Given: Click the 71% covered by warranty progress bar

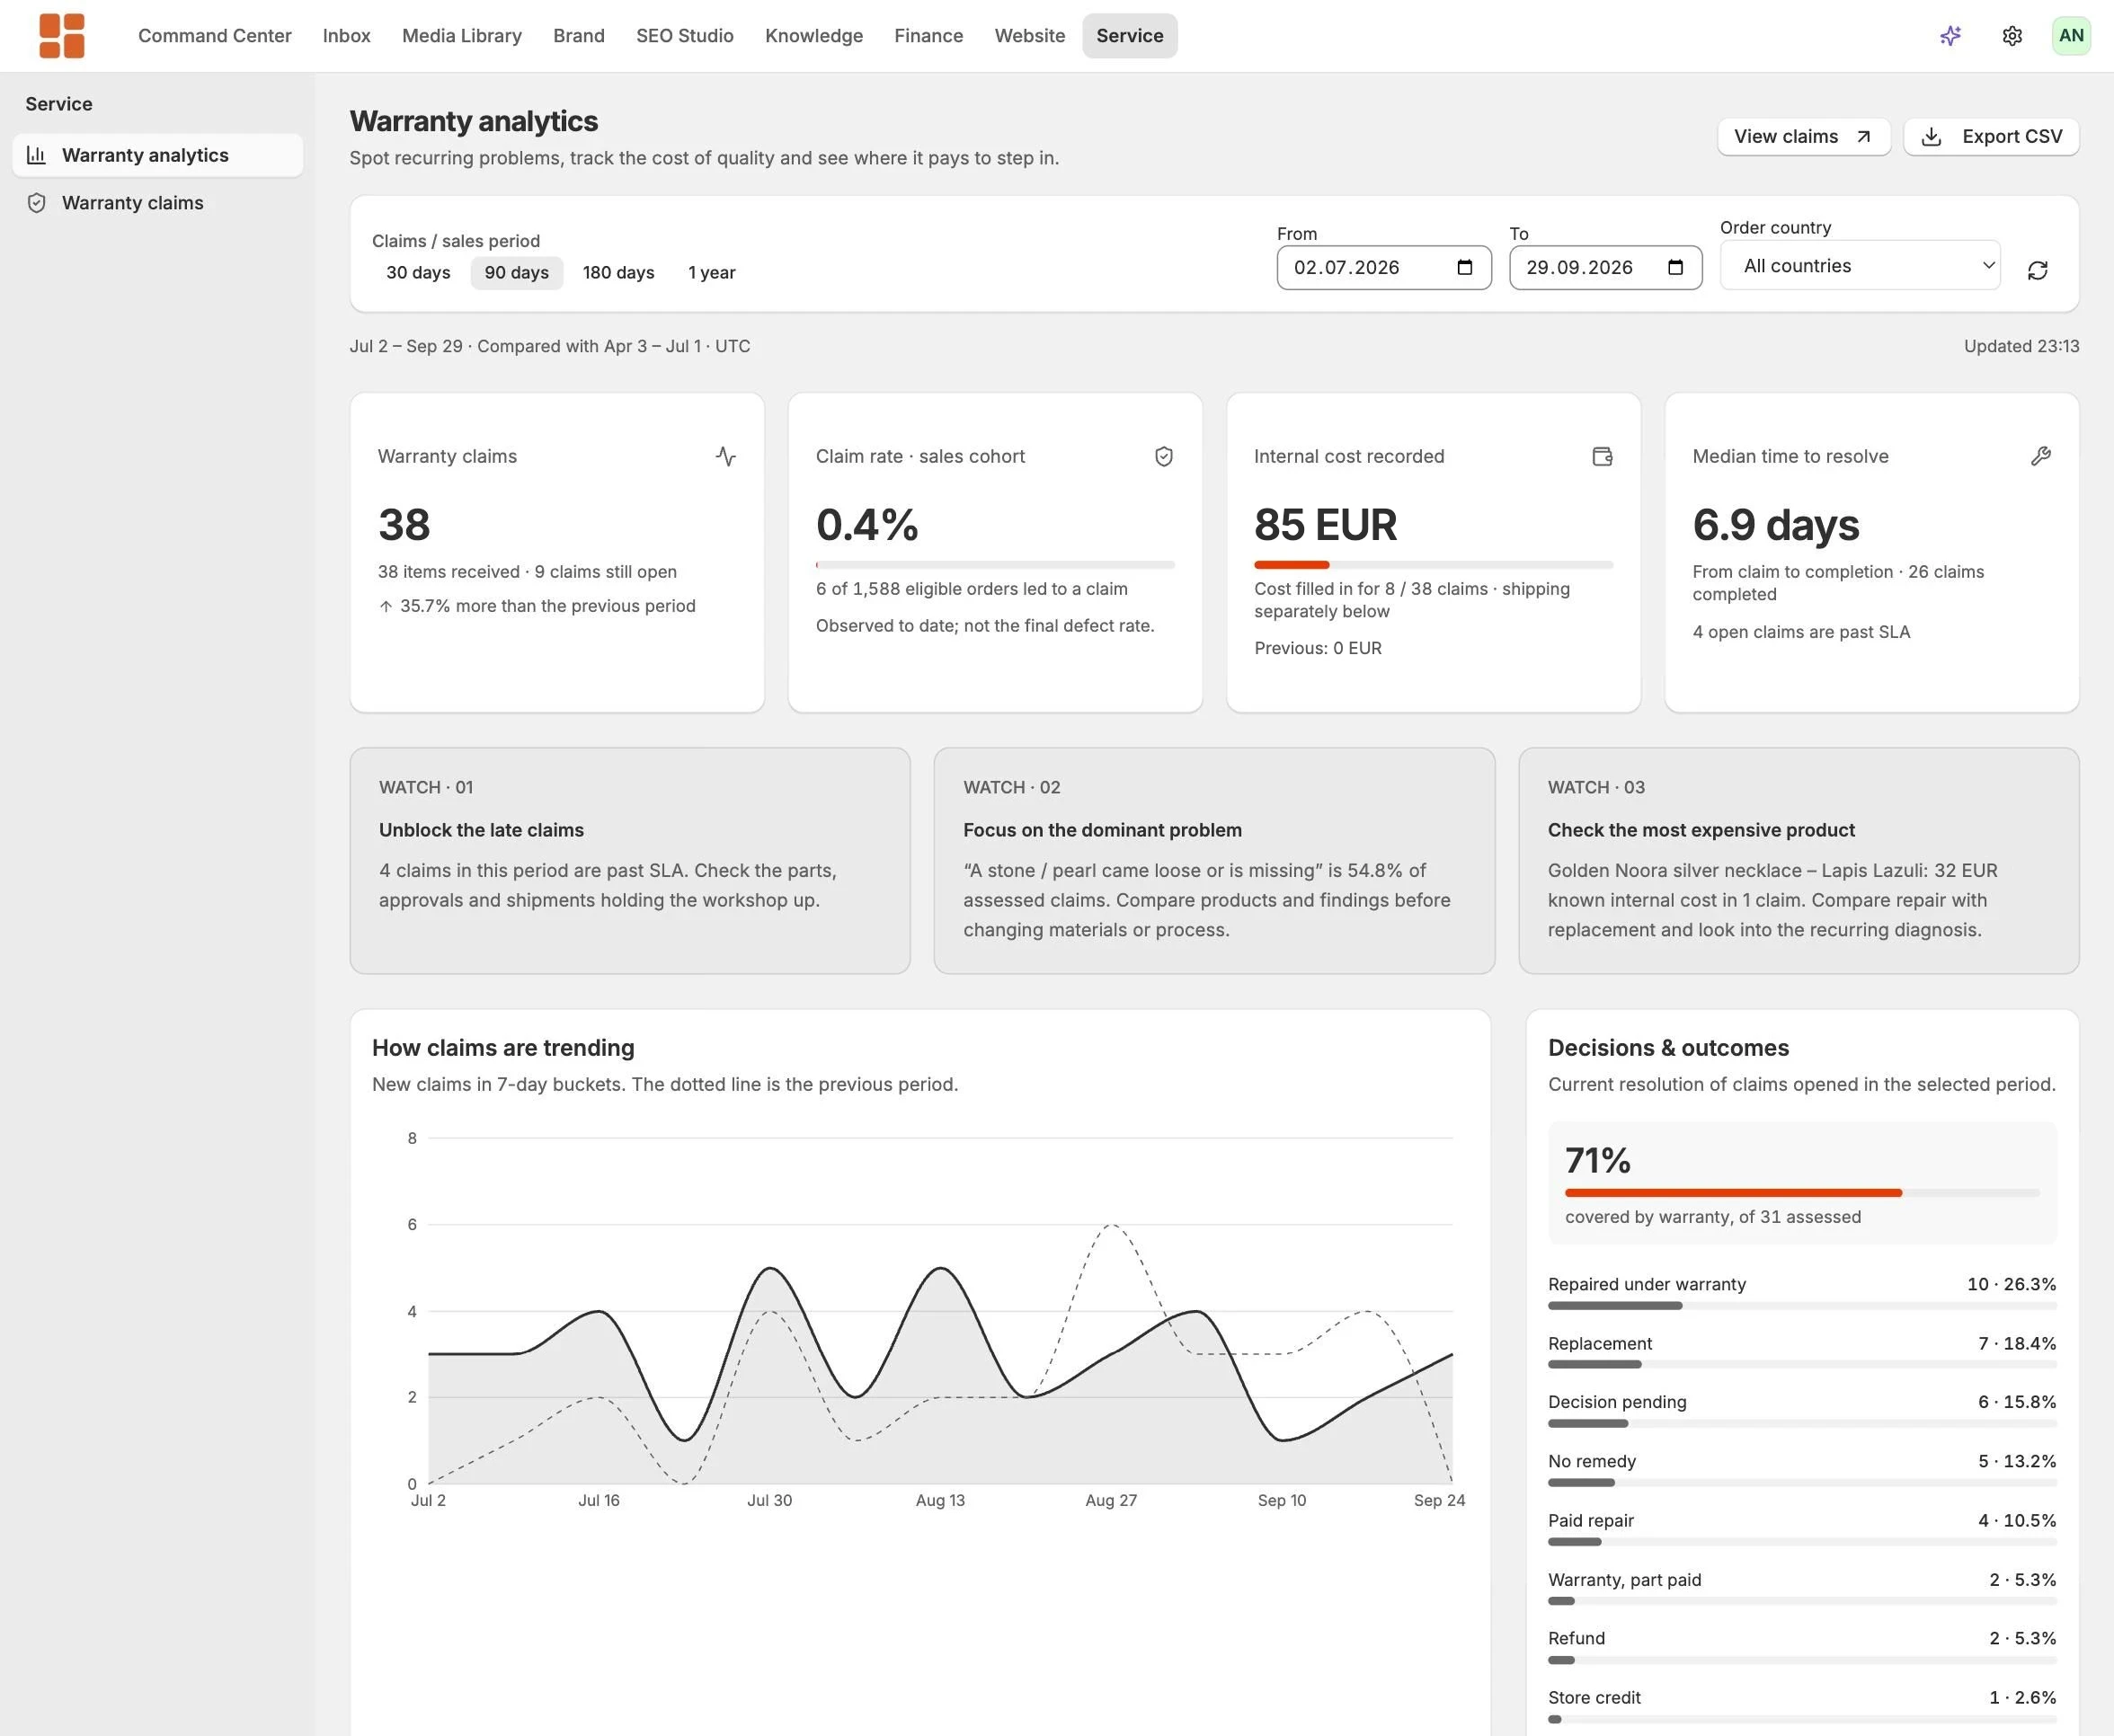Looking at the screenshot, I should [1802, 1193].
